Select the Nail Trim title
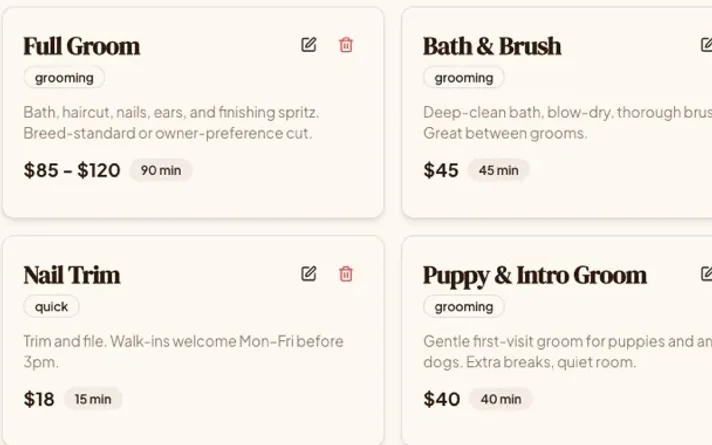 tap(72, 275)
